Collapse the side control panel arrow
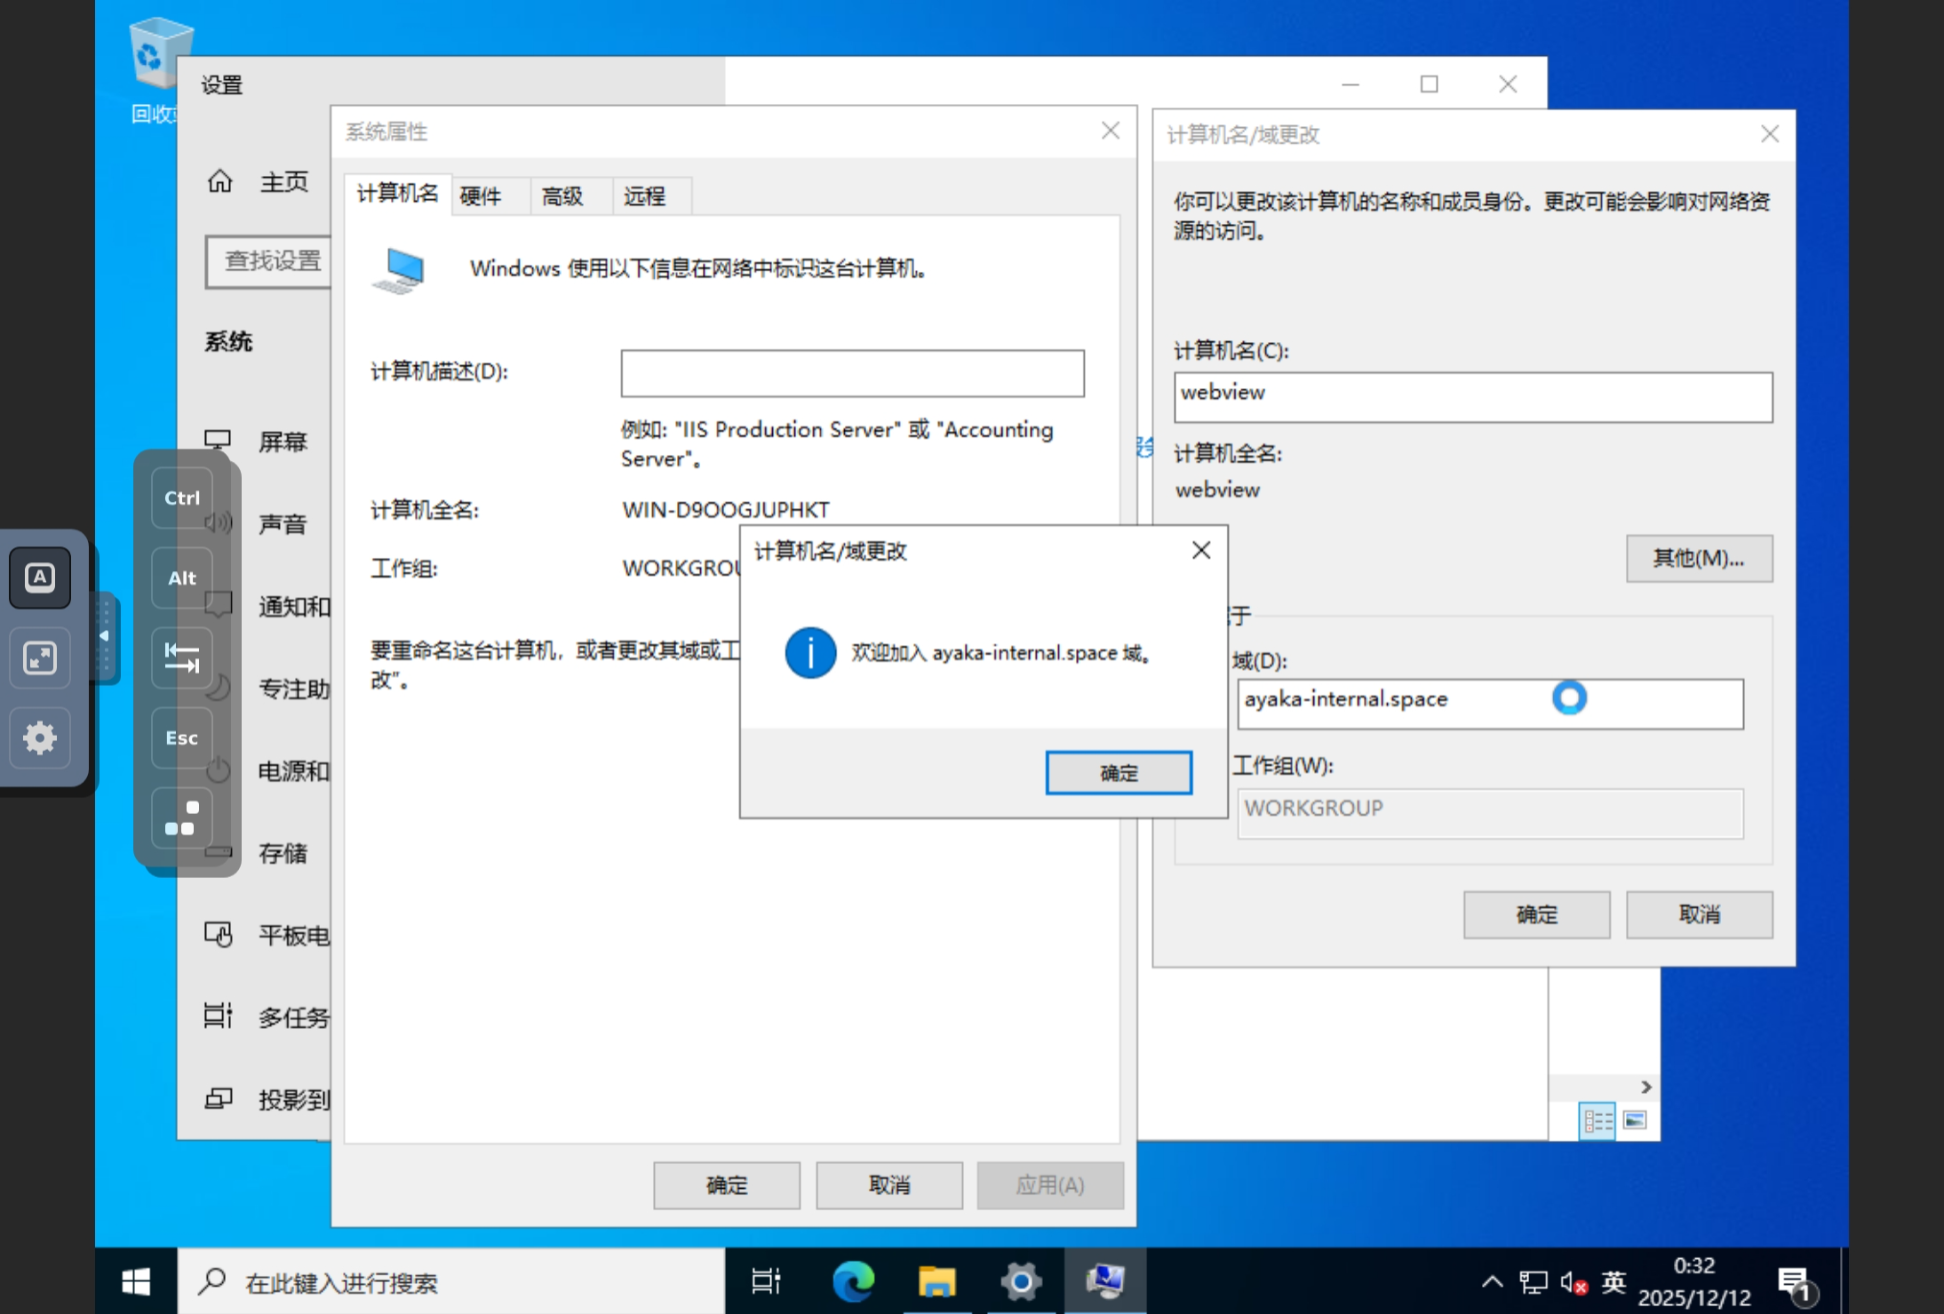1944x1314 pixels. pos(104,637)
